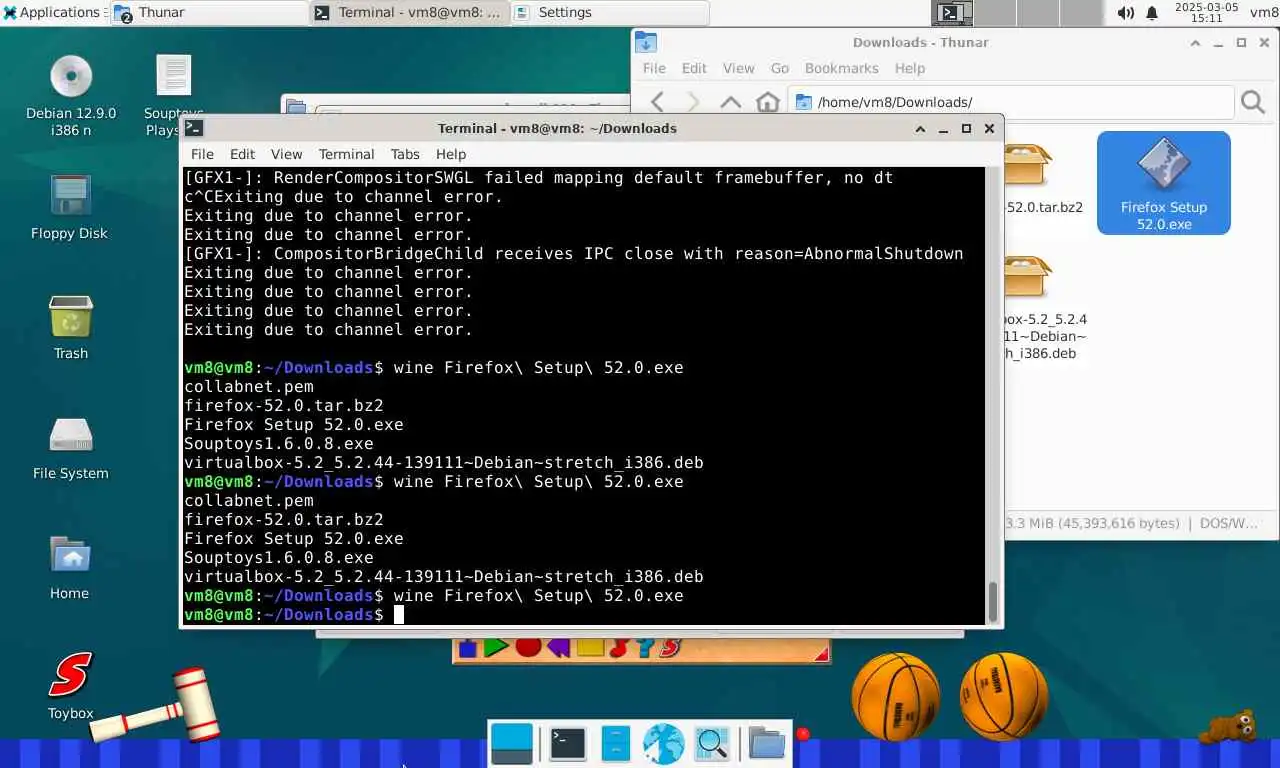Open Thunar's Help menu

[x=910, y=68]
